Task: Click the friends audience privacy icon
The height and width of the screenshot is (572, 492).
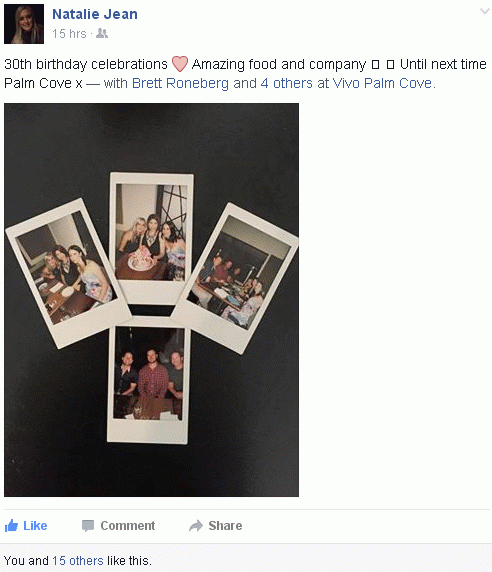Action: pos(102,34)
